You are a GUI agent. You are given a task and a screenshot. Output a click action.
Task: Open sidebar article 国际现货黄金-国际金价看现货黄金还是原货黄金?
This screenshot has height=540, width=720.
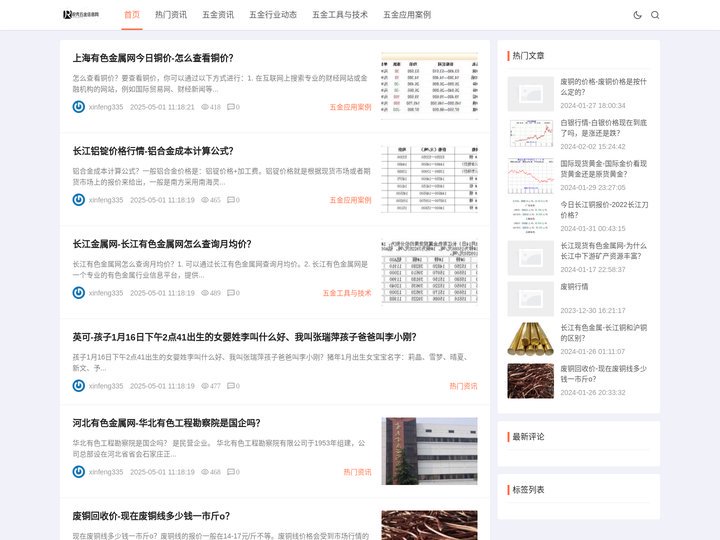pyautogui.click(x=603, y=169)
